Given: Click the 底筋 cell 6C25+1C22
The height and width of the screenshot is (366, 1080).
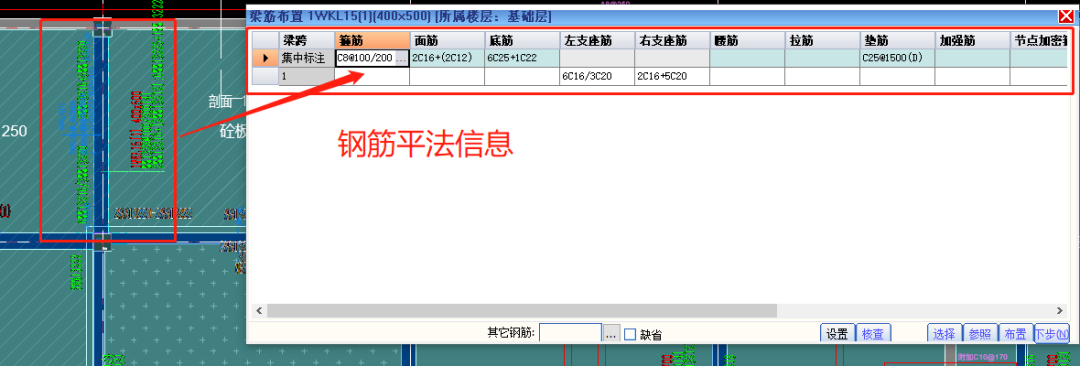Looking at the screenshot, I should coord(522,59).
